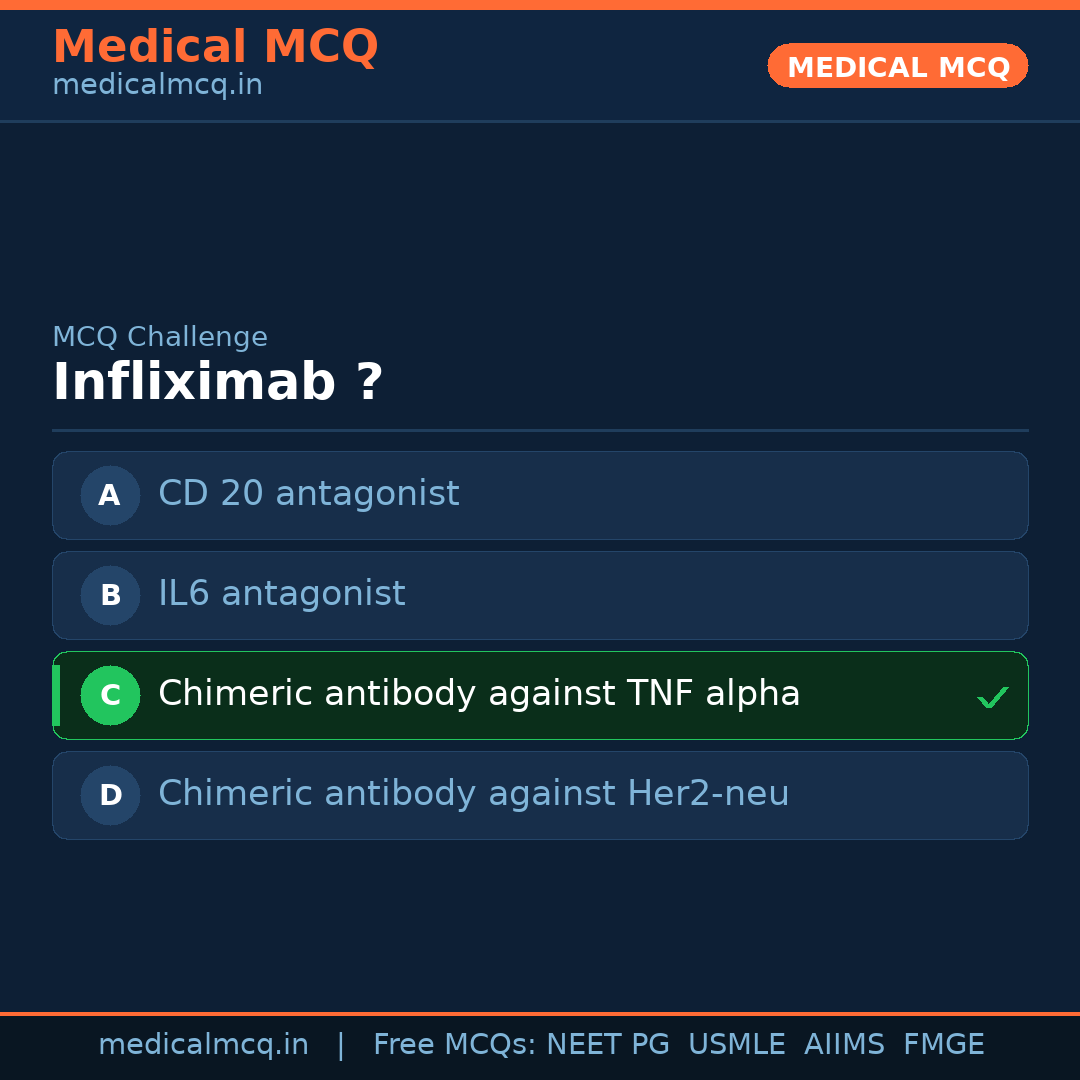Viewport: 1080px width, 1080px height.
Task: Select 'Chimeric antibody against Her2-neu' option
Action: click(473, 794)
